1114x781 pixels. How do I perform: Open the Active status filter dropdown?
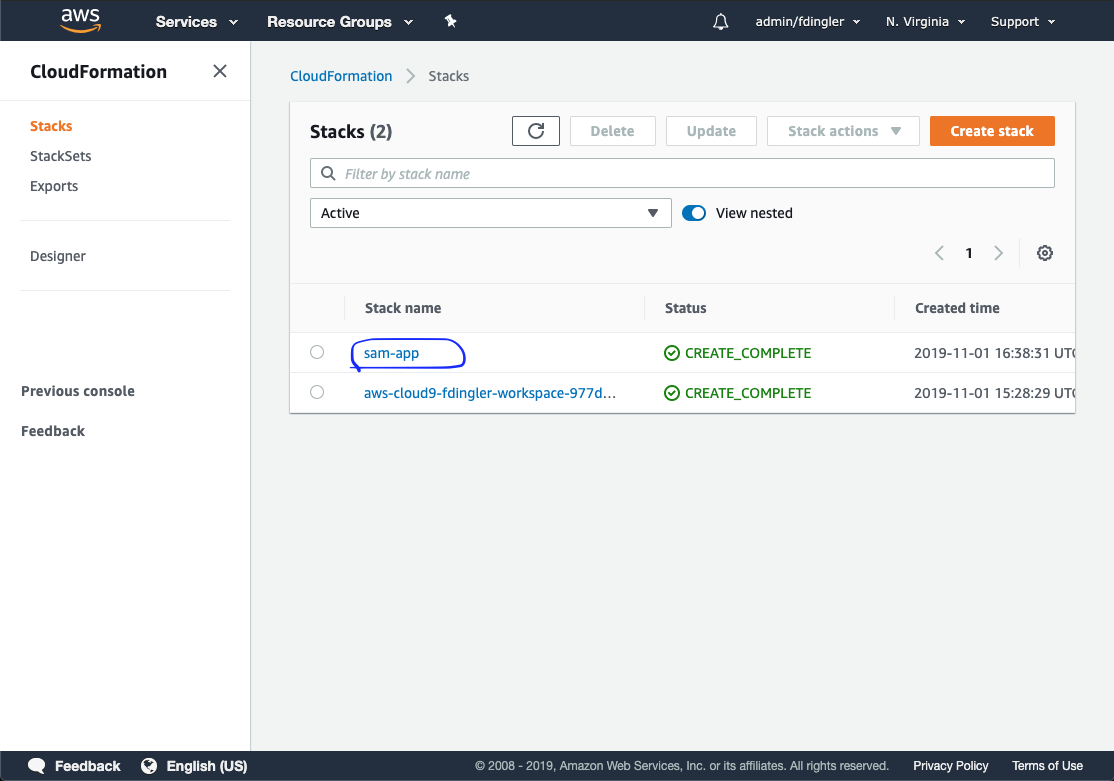490,213
